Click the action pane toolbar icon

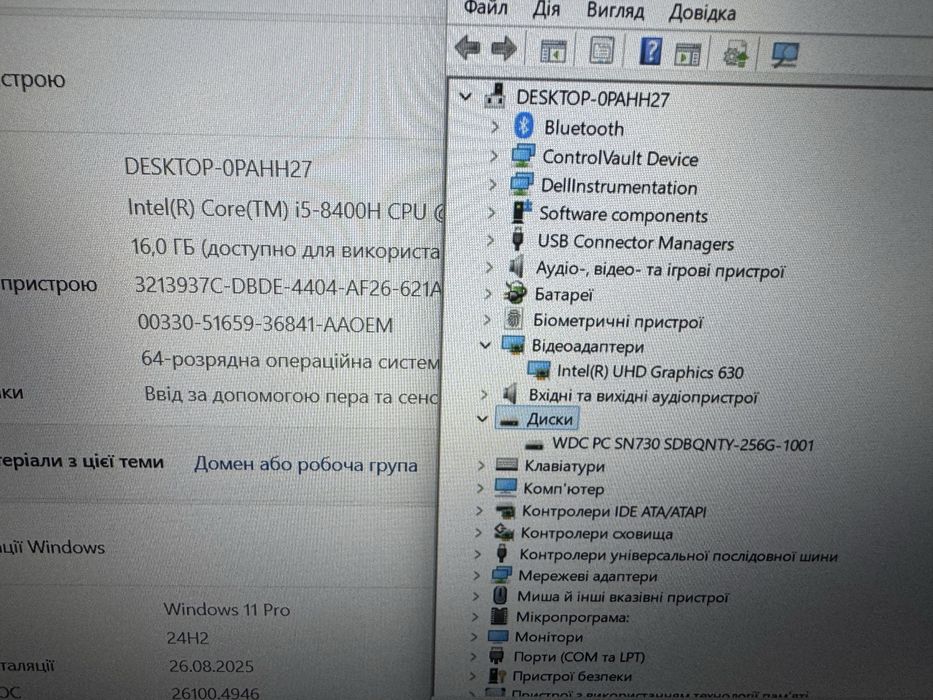(x=688, y=54)
